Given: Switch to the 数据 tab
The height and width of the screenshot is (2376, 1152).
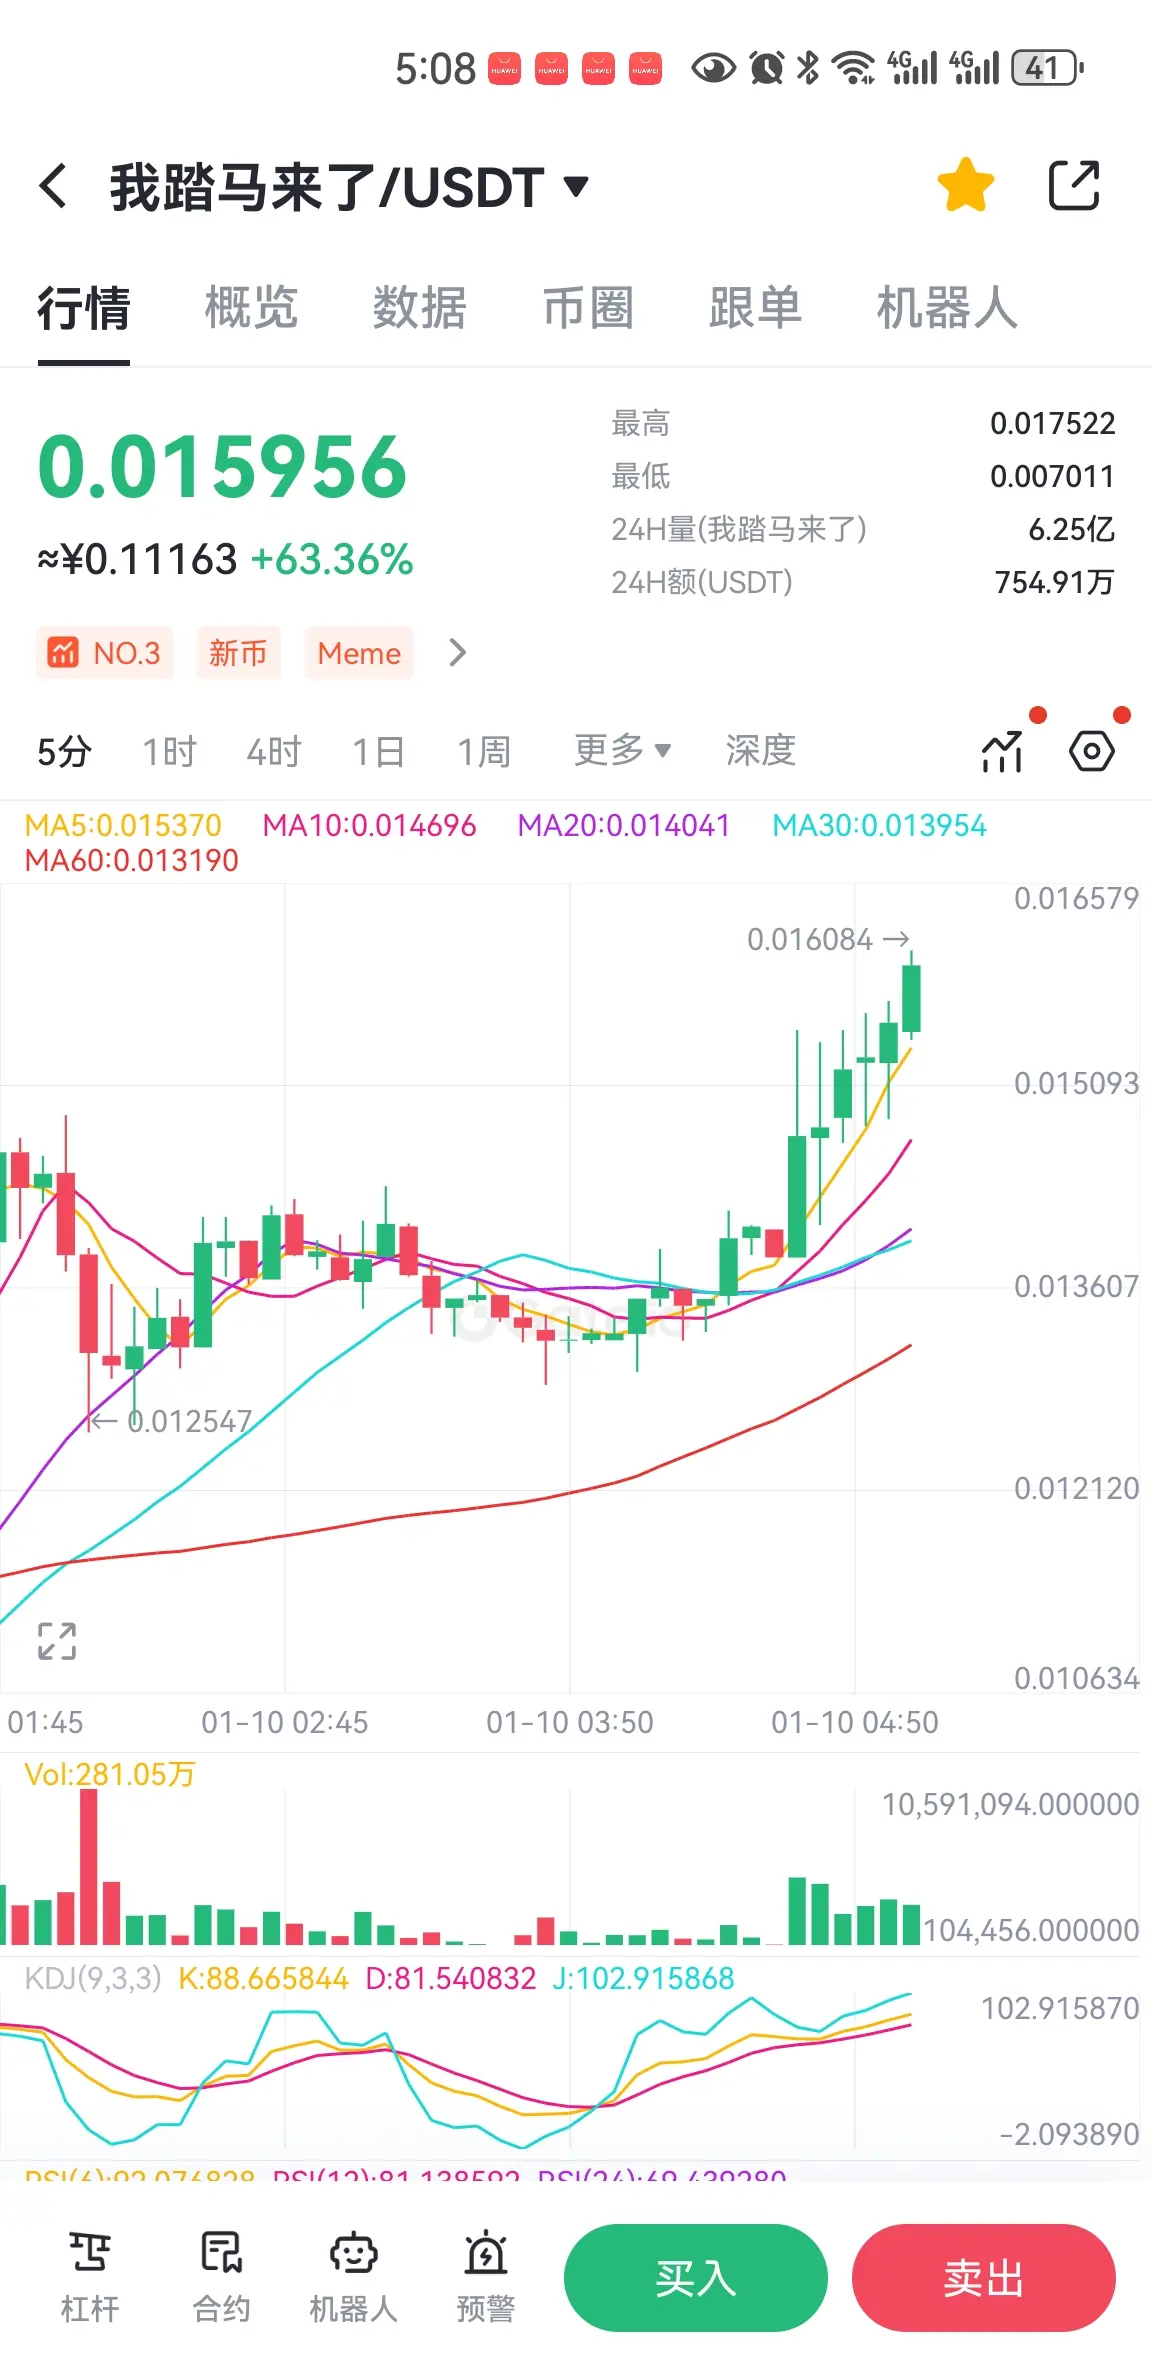Looking at the screenshot, I should pyautogui.click(x=419, y=308).
